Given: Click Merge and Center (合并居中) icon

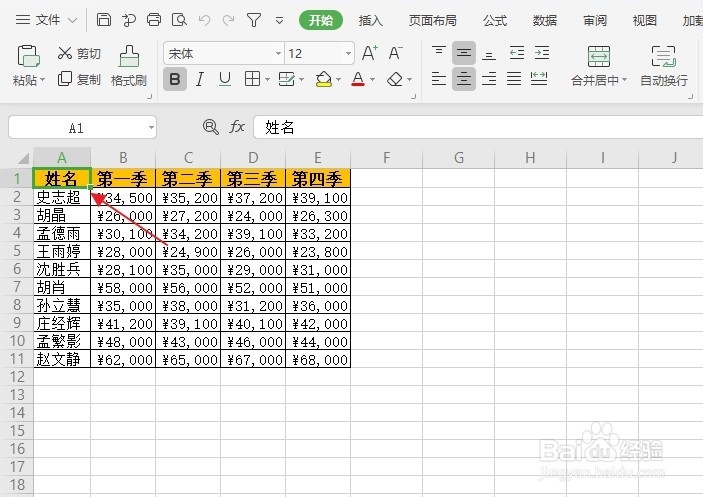Looking at the screenshot, I should [x=599, y=56].
